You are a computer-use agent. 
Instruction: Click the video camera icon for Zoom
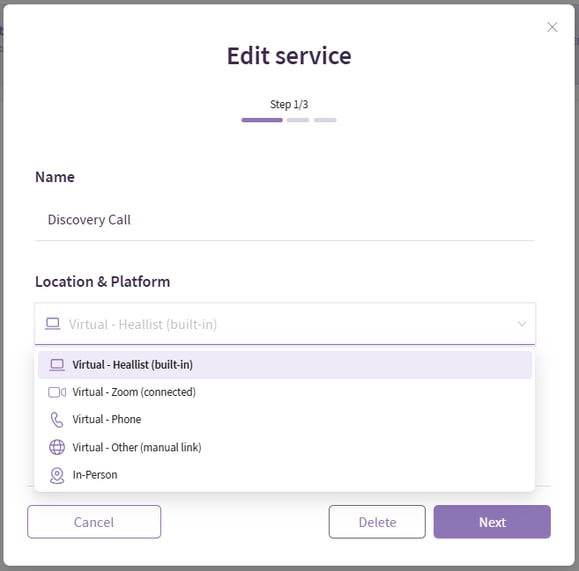pyautogui.click(x=57, y=392)
